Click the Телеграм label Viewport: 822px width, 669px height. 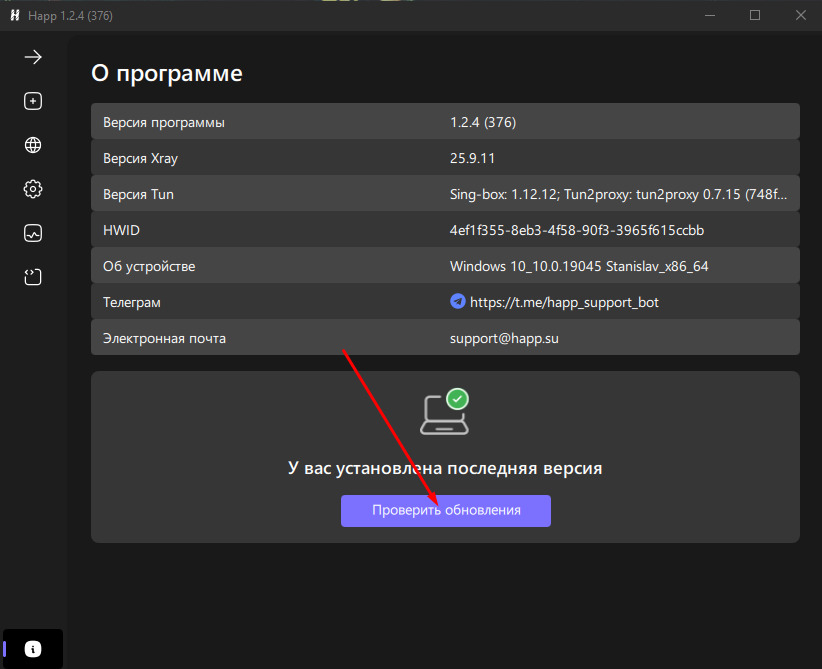[132, 303]
